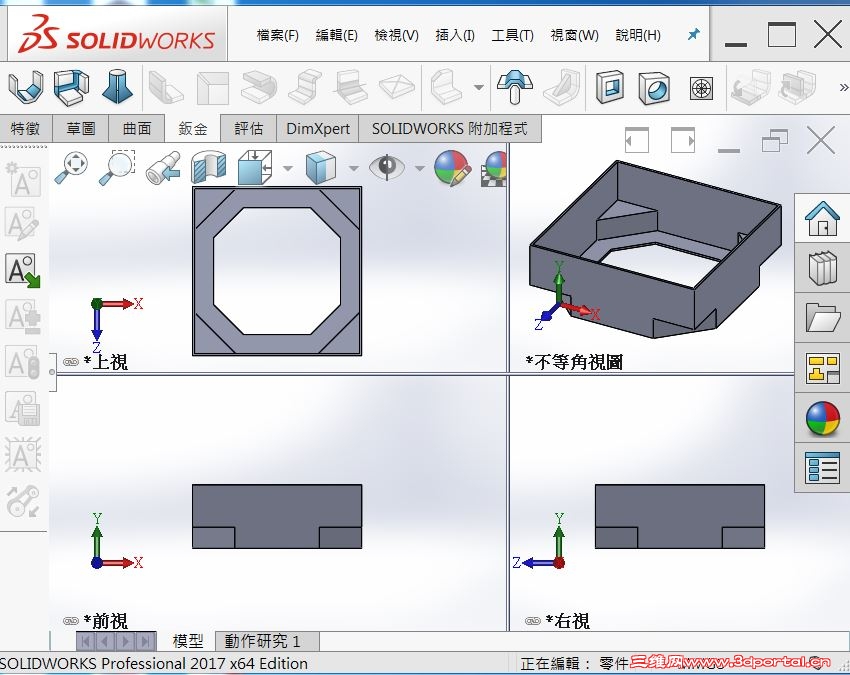Click Zoom to Area icon
This screenshot has height=675, width=850.
[118, 167]
